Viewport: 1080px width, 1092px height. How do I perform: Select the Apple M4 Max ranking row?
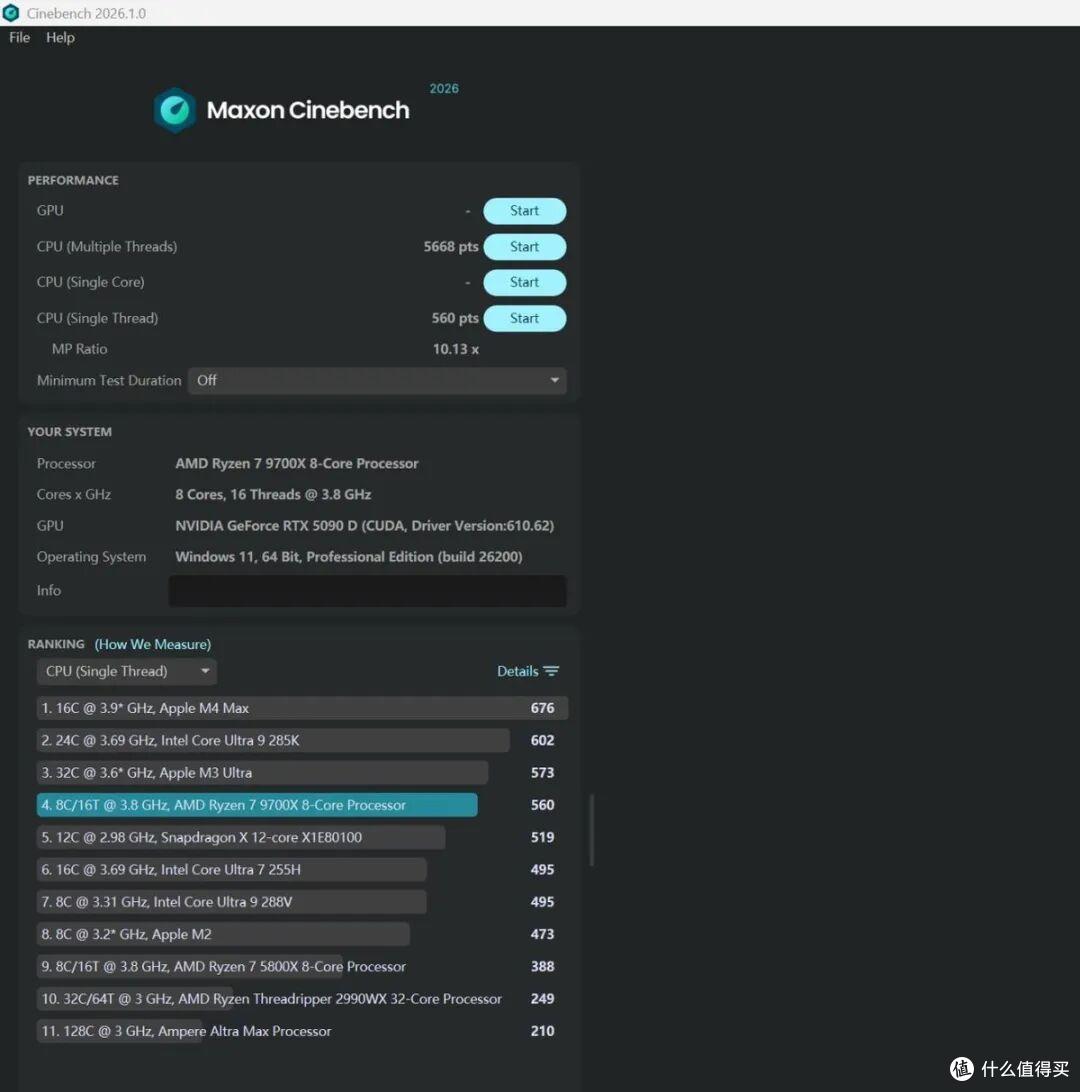click(302, 708)
